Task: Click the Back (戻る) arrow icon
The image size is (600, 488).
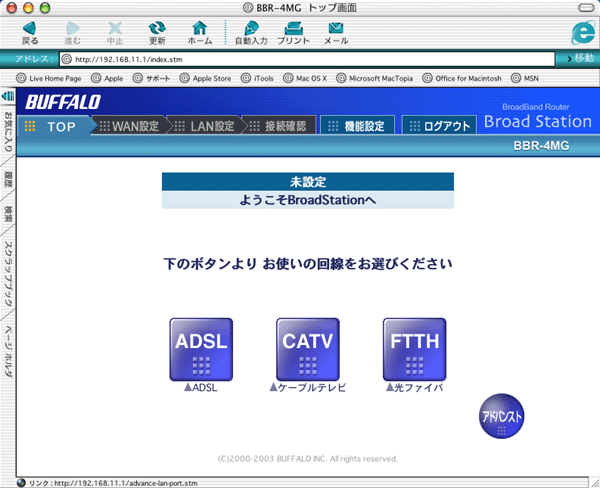Action: click(x=29, y=29)
